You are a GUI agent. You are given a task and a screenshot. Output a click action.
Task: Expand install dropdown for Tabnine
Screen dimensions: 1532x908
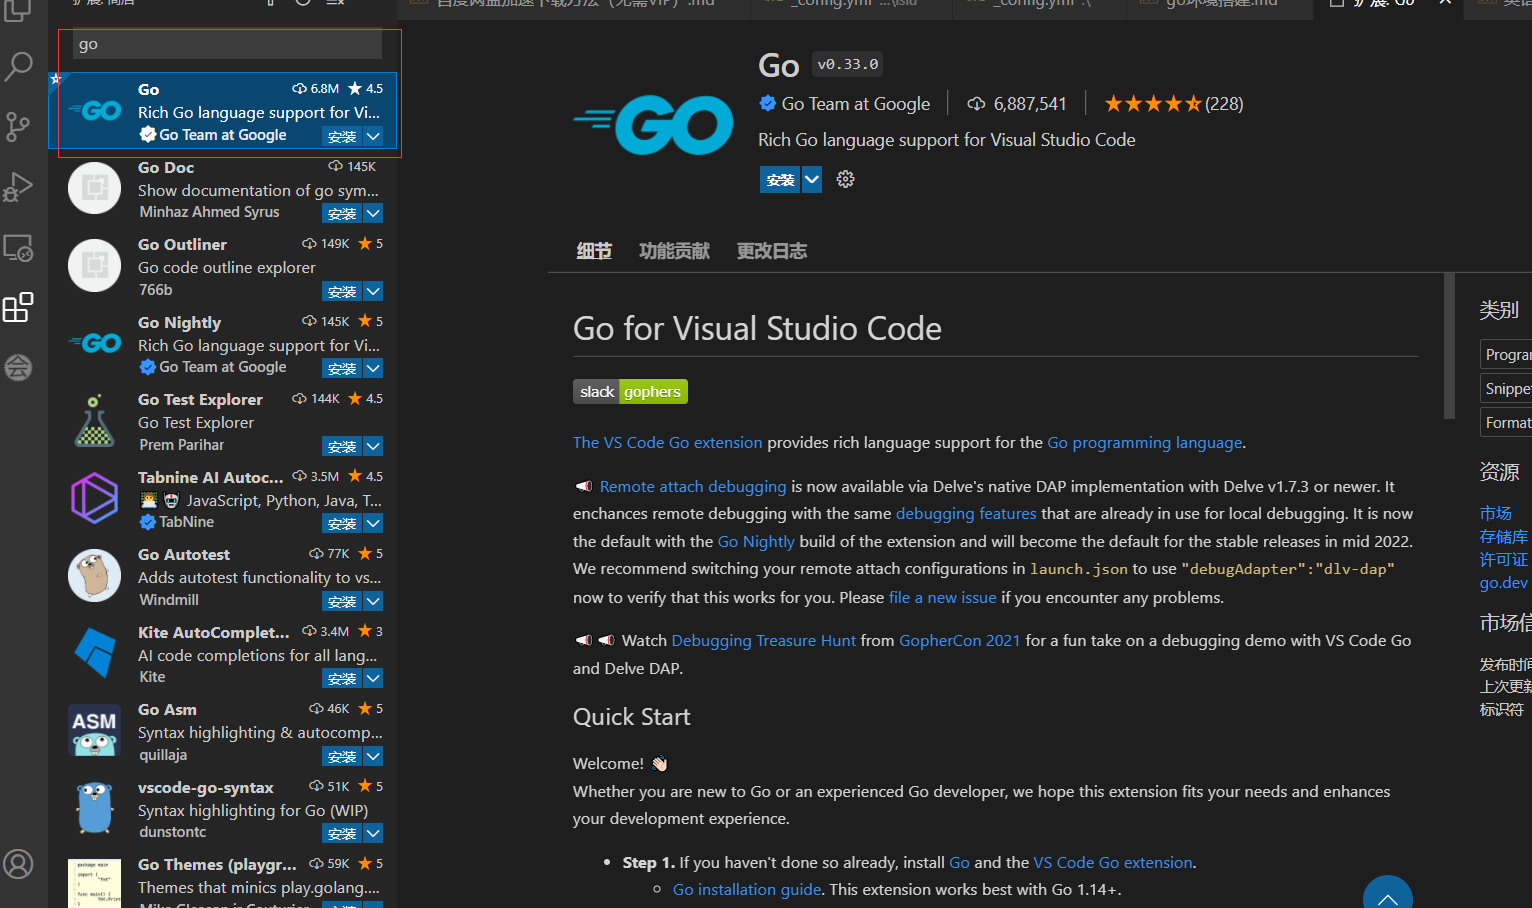point(373,523)
